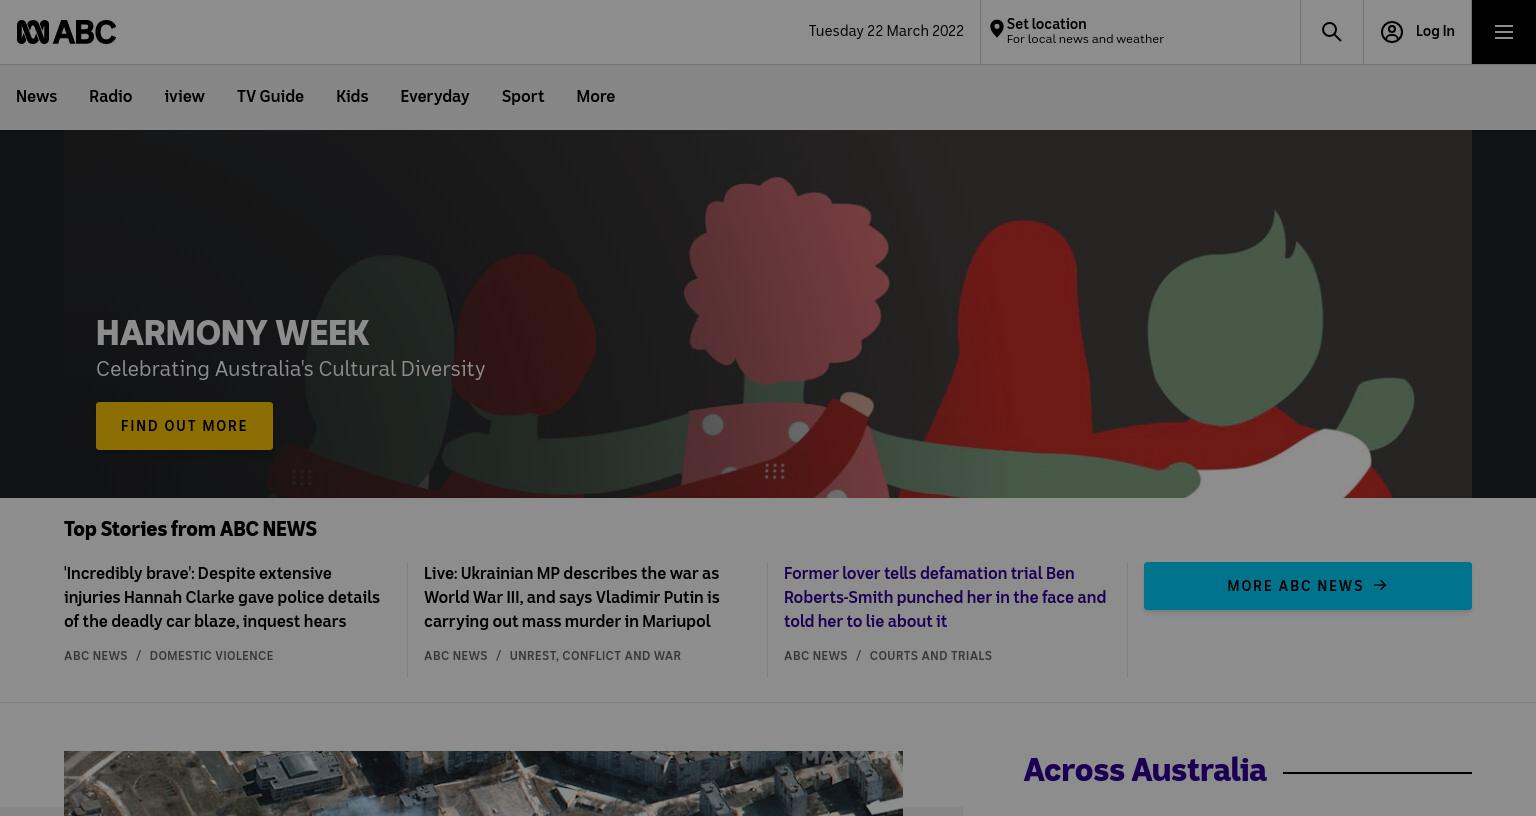Click ABC NEWS label under Roberts-Smith story

(816, 656)
